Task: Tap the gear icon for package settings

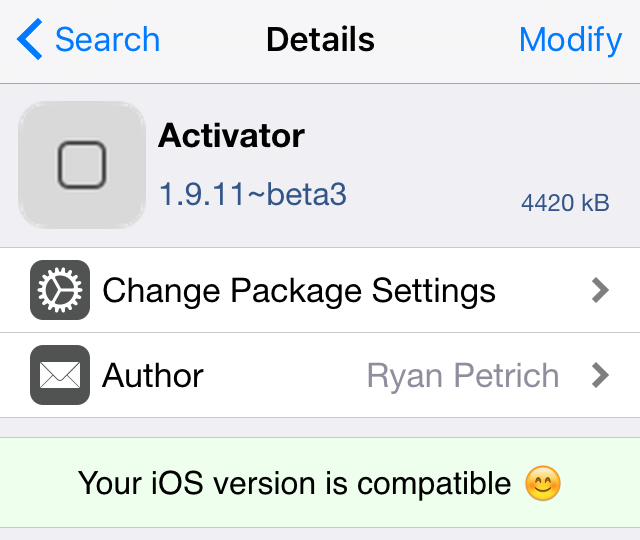Action: click(x=60, y=291)
